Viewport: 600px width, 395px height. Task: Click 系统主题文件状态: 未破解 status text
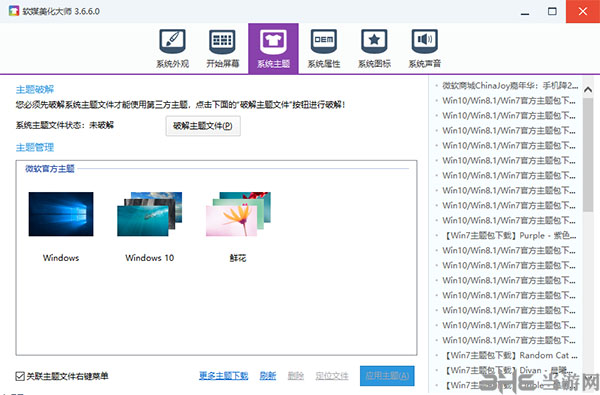pos(65,125)
